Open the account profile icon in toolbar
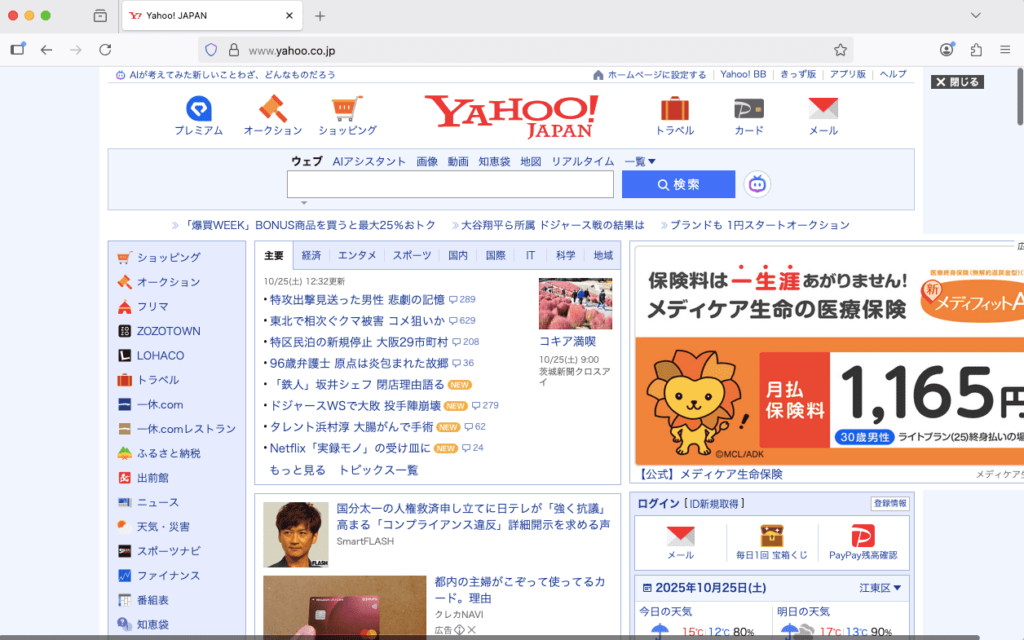The width and height of the screenshot is (1024, 640). [946, 50]
